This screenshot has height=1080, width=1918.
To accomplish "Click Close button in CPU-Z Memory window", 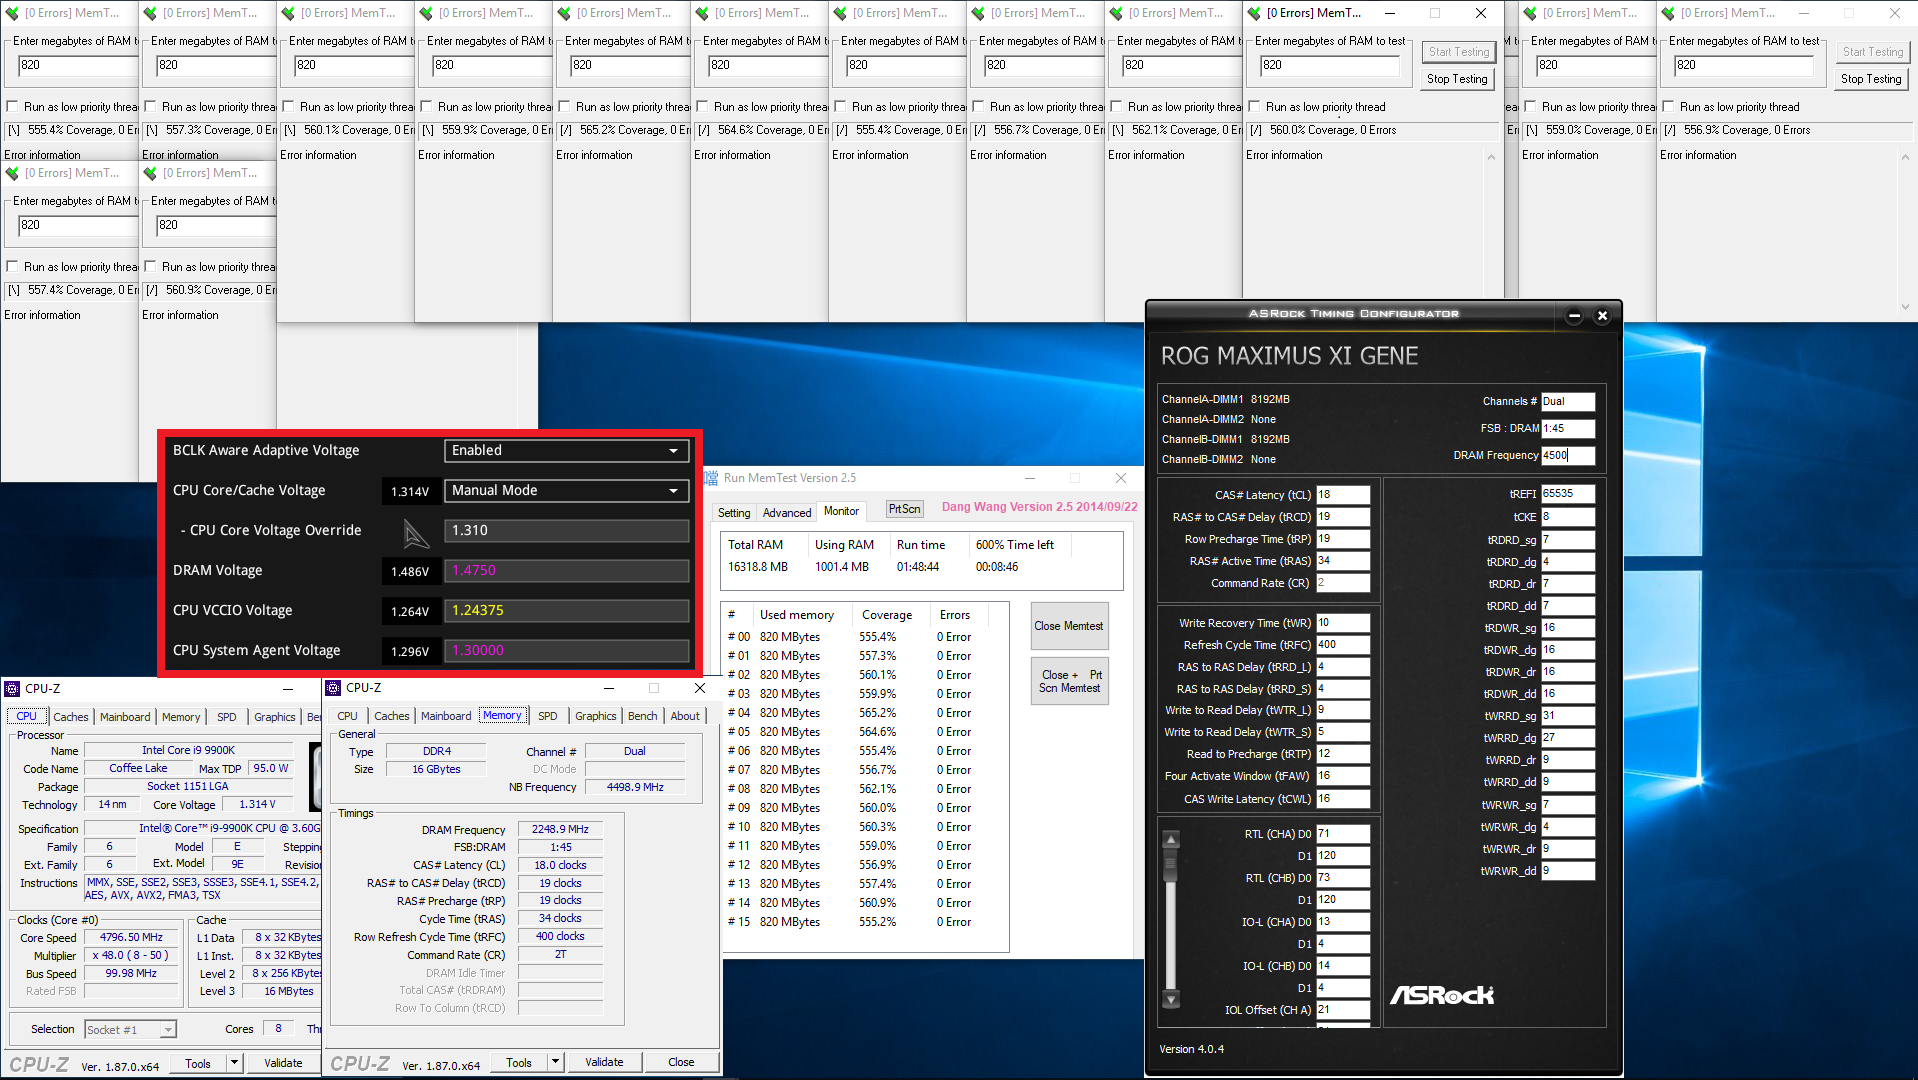I will [x=681, y=1062].
